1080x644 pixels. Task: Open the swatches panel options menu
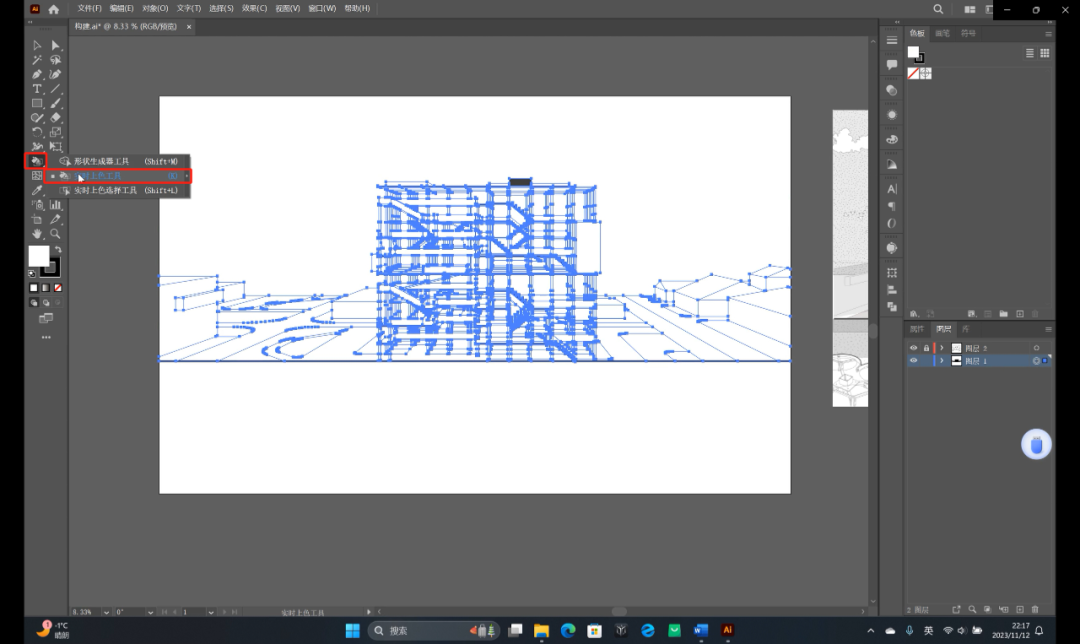pyautogui.click(x=1048, y=34)
